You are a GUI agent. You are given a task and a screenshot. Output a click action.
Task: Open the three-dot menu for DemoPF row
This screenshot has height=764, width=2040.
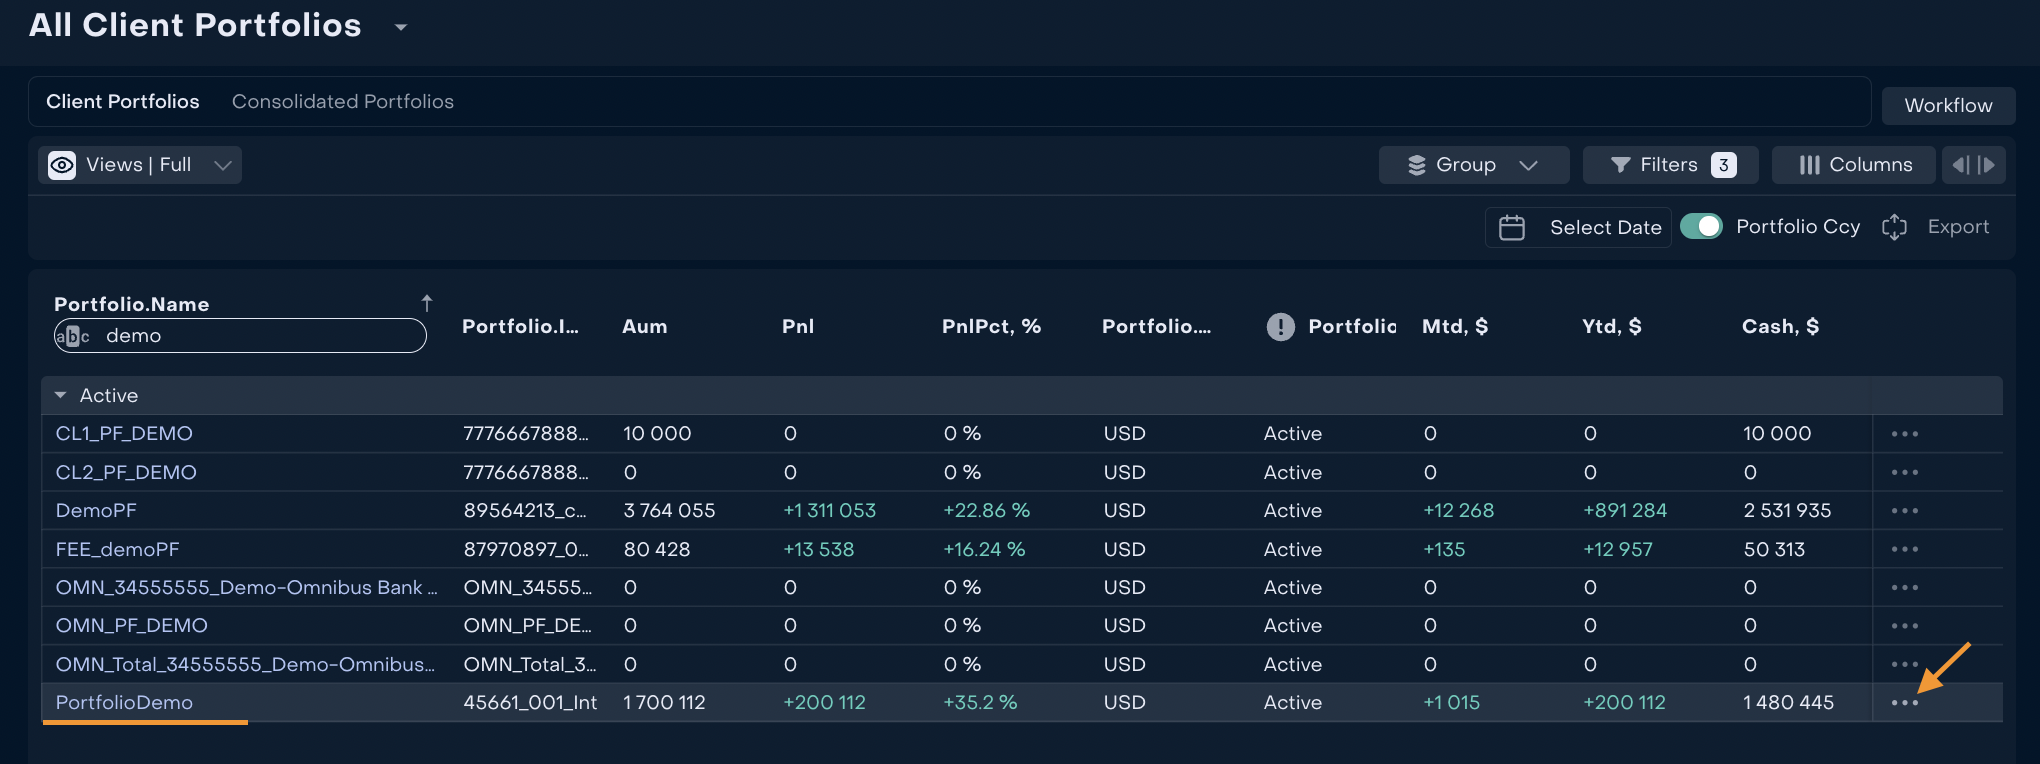[x=1904, y=511]
